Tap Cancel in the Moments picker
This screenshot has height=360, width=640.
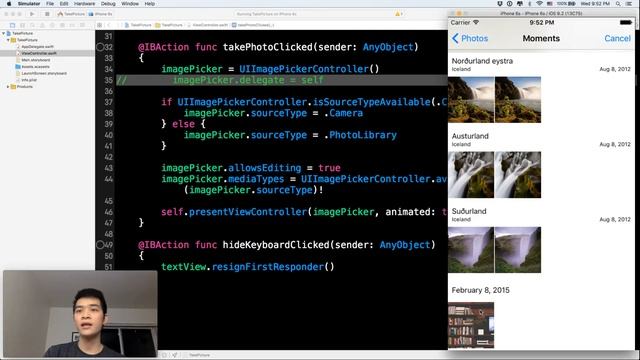617,38
